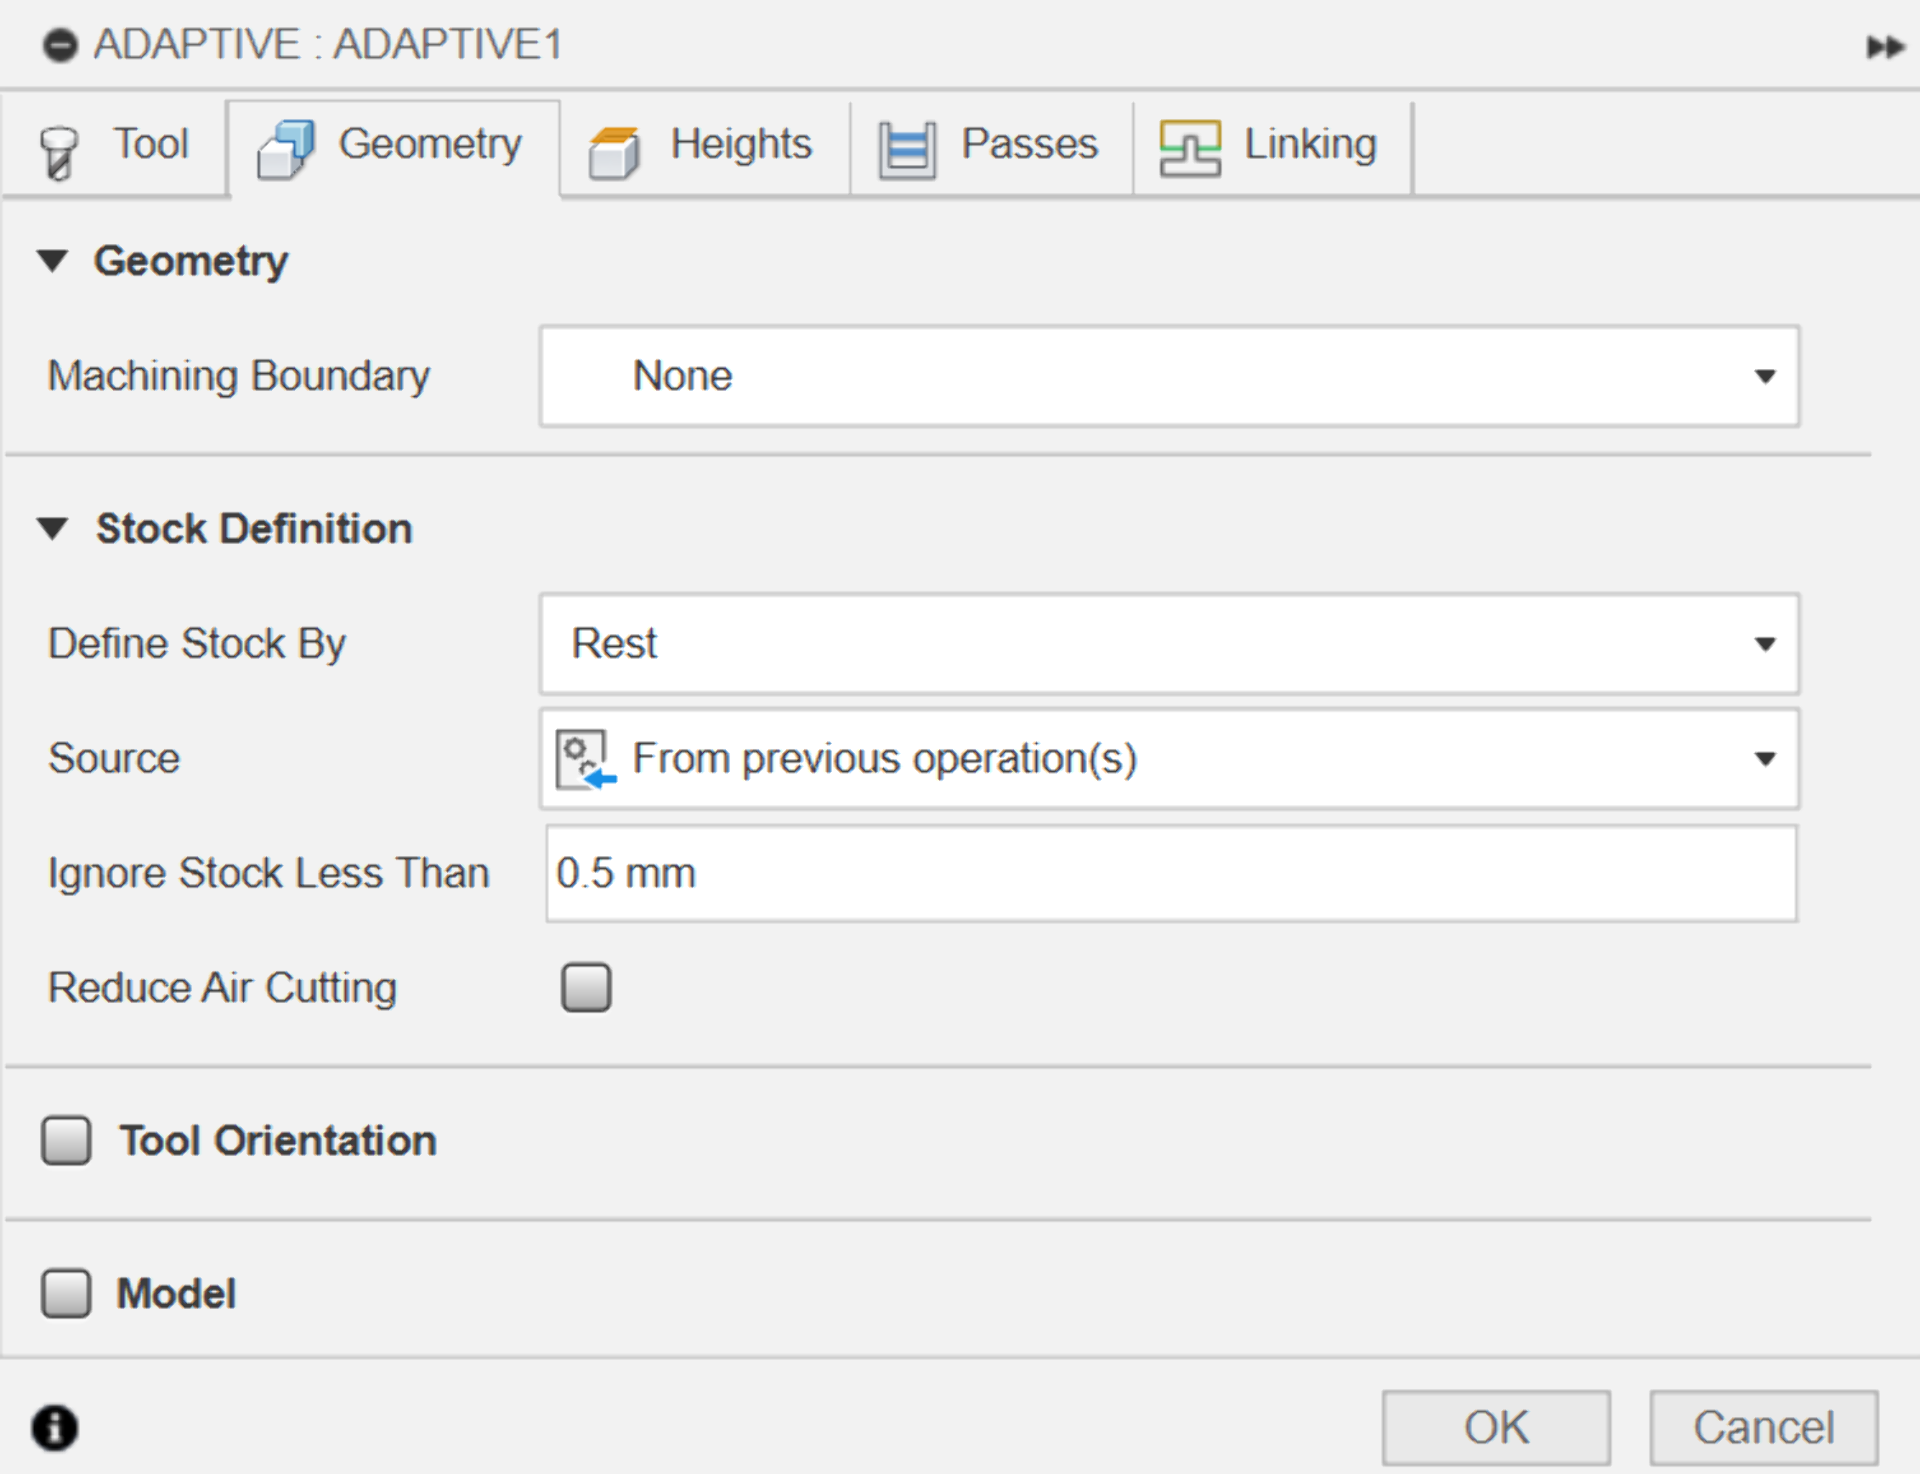This screenshot has height=1474, width=1920.
Task: Click the Tool tab endmill icon
Action: click(x=59, y=152)
